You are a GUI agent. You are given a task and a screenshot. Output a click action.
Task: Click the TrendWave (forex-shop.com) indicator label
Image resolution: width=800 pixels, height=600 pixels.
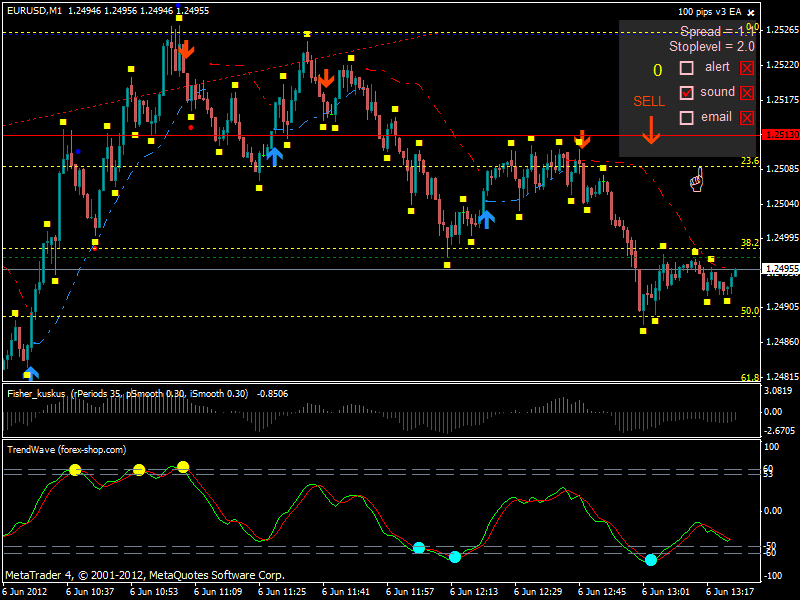(67, 449)
